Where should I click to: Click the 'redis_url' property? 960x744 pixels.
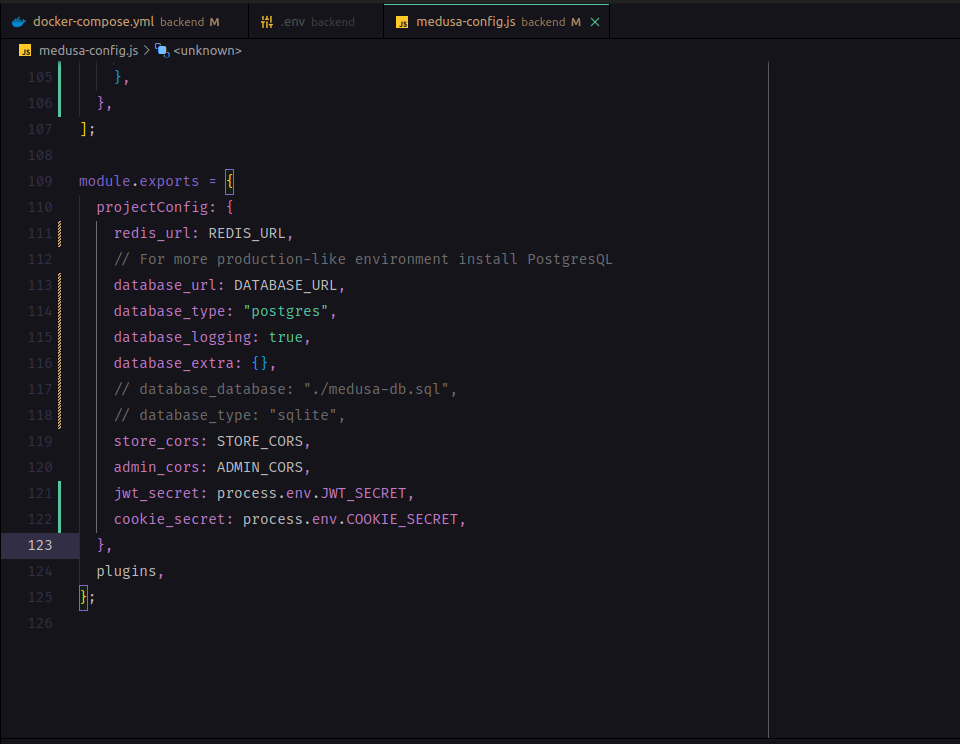pyautogui.click(x=152, y=233)
